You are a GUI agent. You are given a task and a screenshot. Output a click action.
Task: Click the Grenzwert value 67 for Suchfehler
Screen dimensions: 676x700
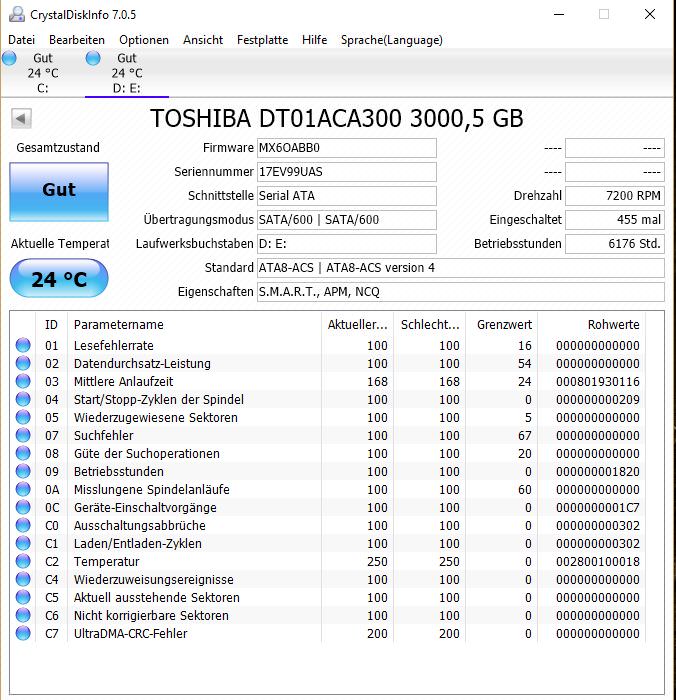tap(525, 436)
